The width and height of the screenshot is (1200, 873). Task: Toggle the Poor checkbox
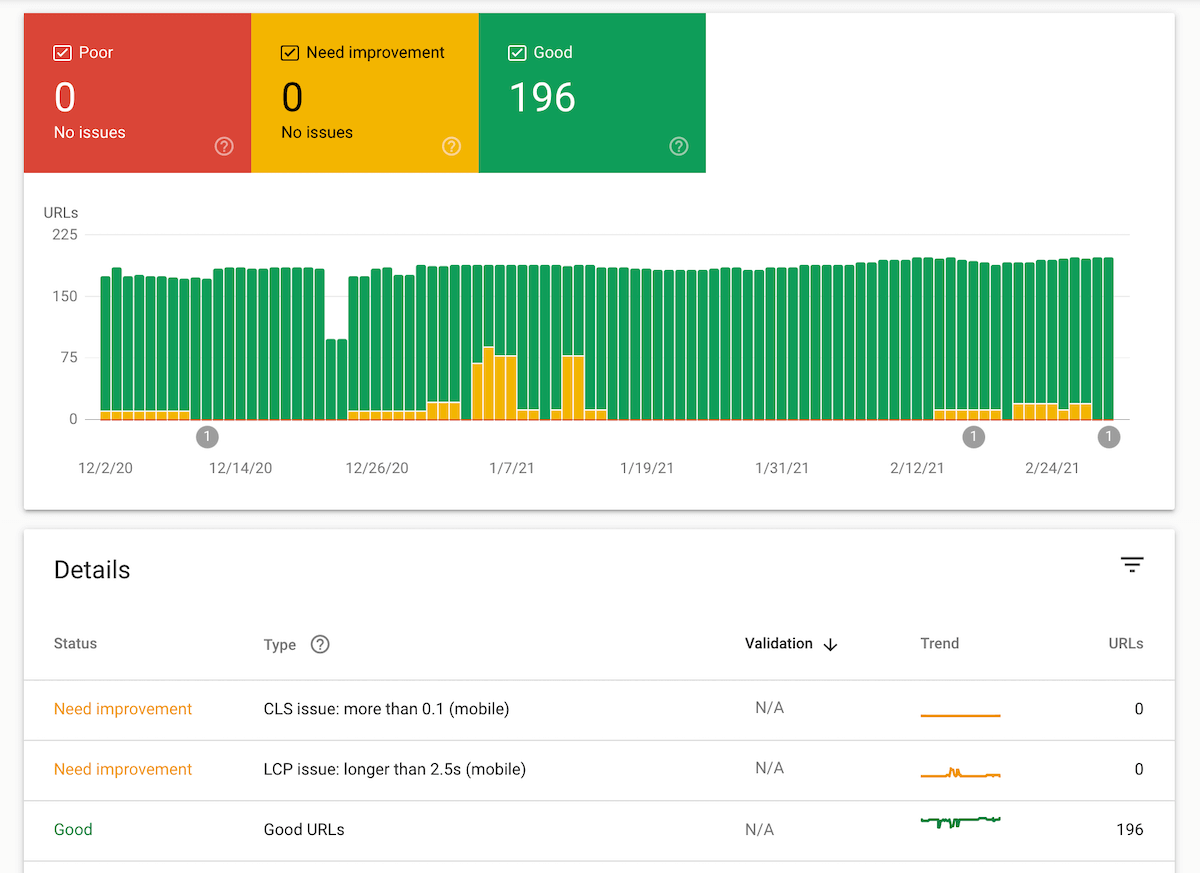click(64, 52)
